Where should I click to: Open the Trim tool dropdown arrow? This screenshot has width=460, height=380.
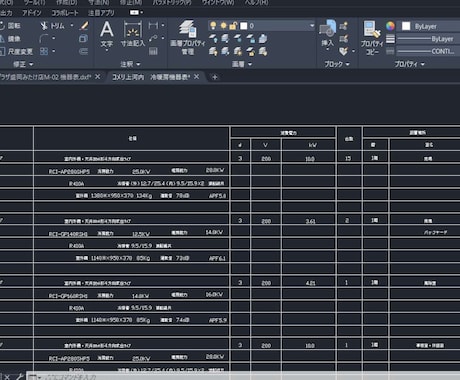click(72, 26)
